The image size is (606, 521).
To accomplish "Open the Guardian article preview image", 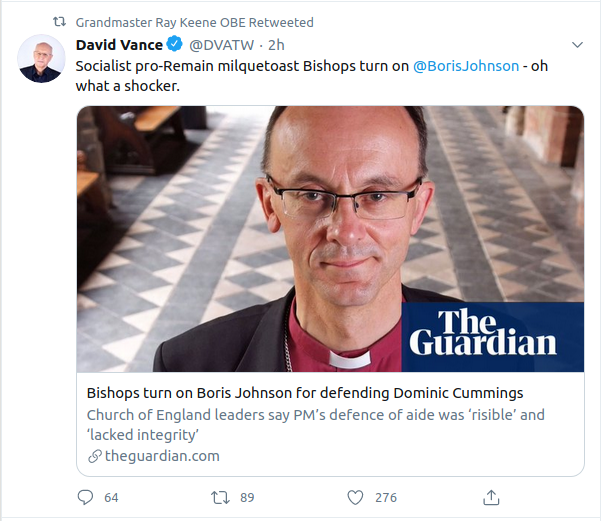I will [x=330, y=239].
